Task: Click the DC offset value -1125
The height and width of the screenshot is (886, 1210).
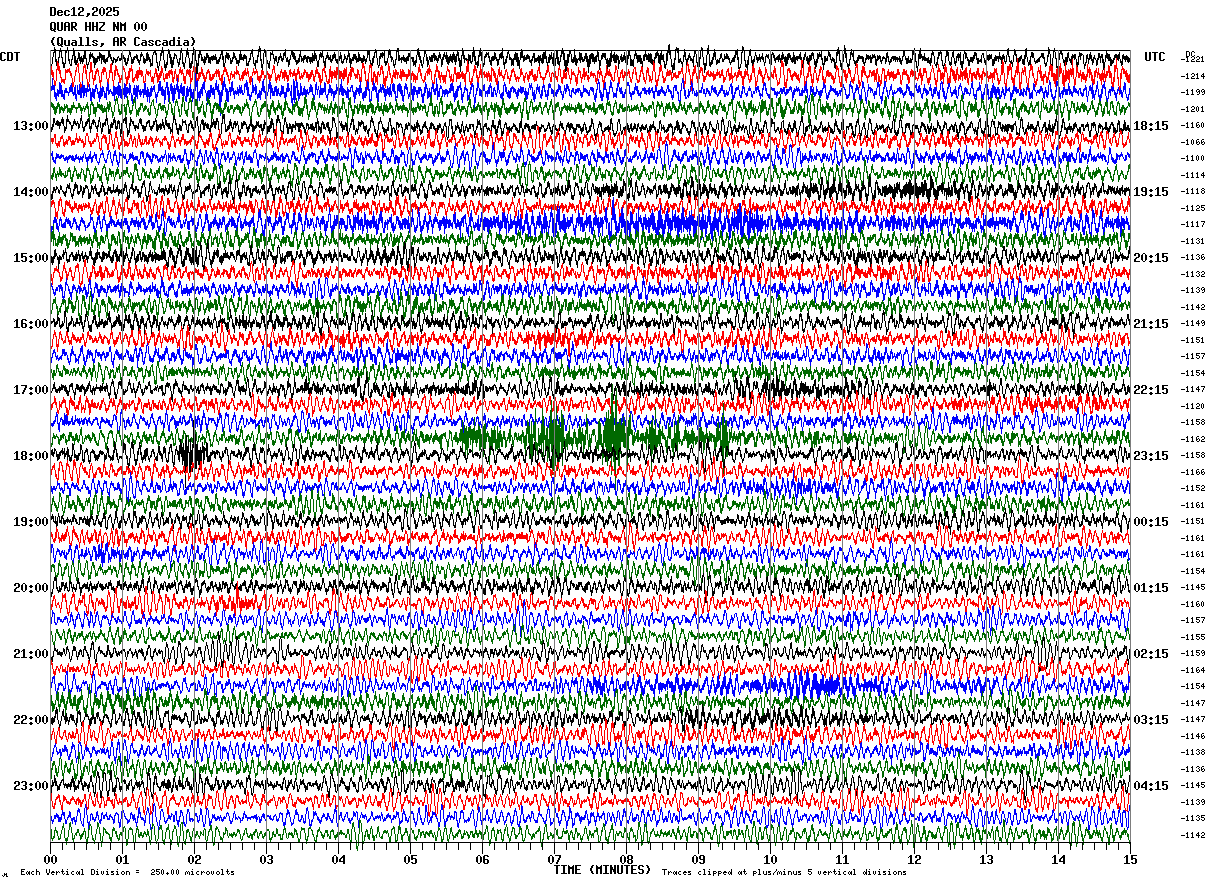Action: click(1193, 208)
